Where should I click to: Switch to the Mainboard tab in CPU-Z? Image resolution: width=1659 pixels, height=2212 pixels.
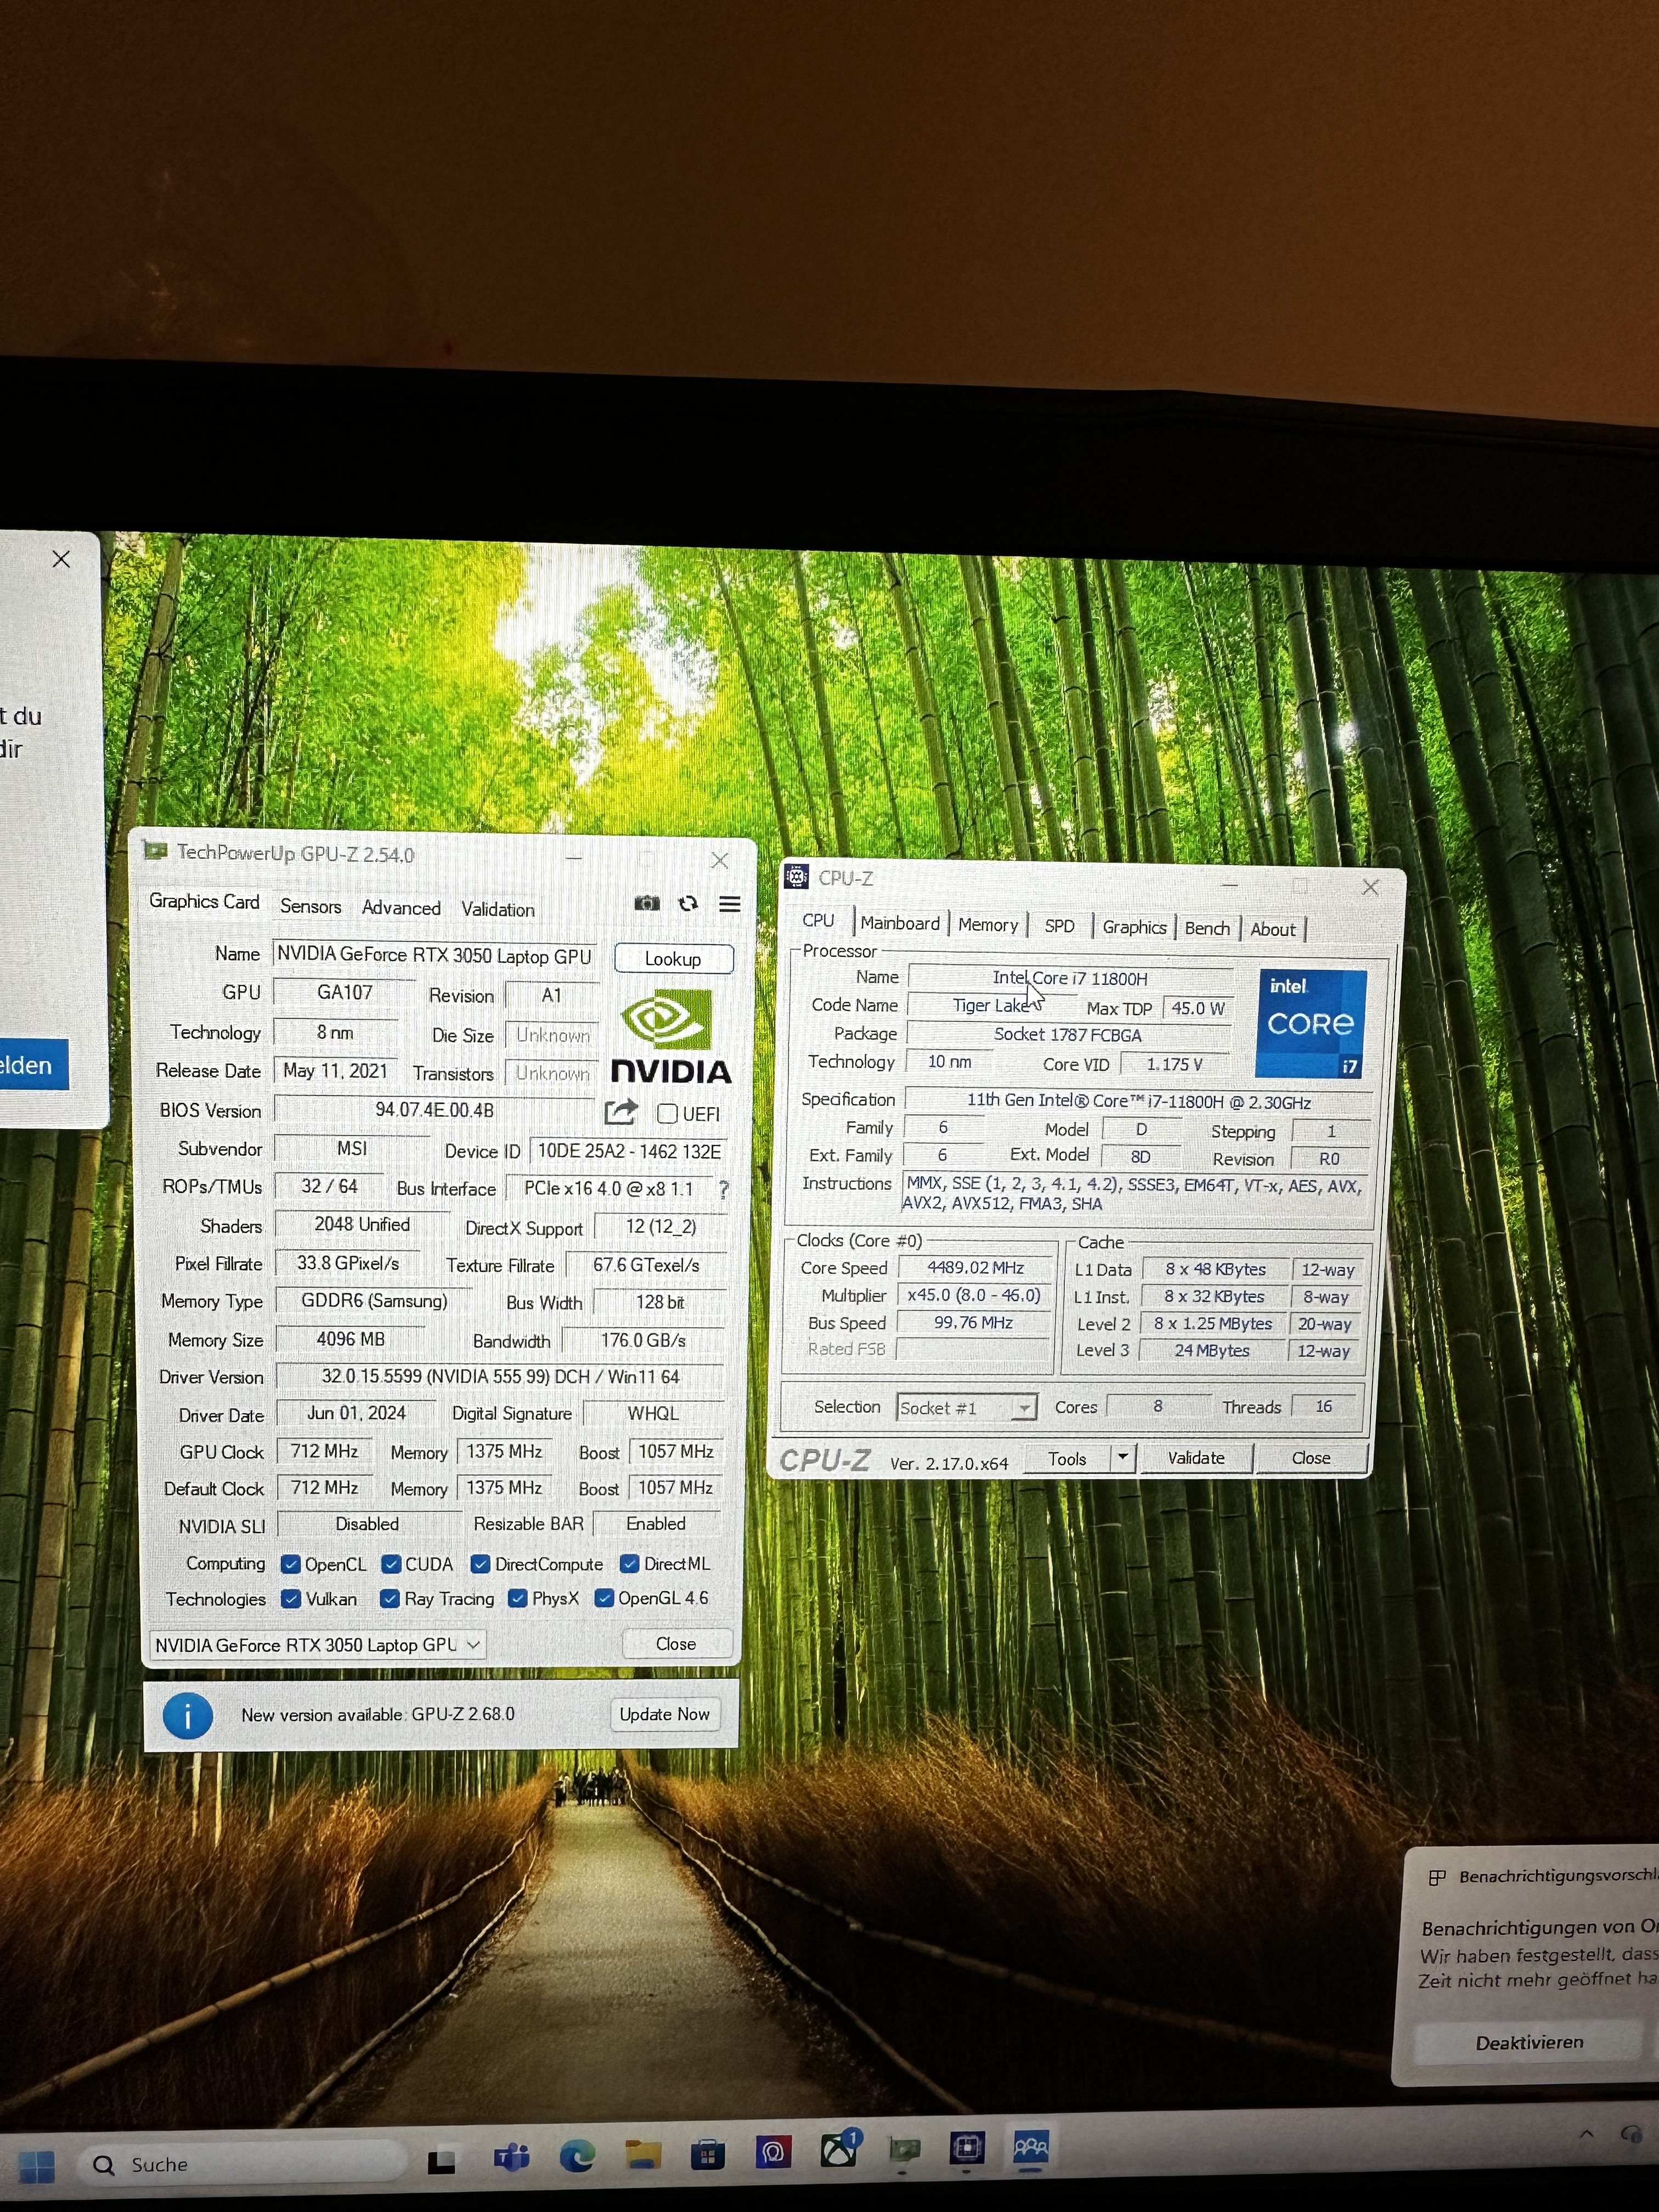point(899,923)
